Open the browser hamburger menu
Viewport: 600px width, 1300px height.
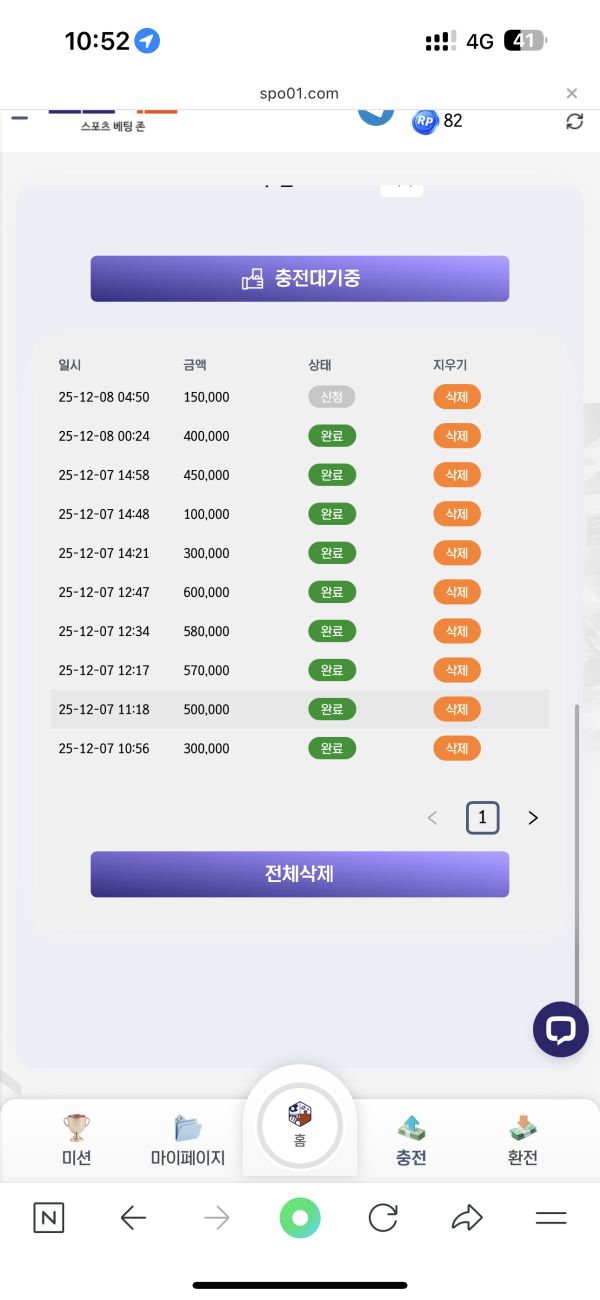551,1217
